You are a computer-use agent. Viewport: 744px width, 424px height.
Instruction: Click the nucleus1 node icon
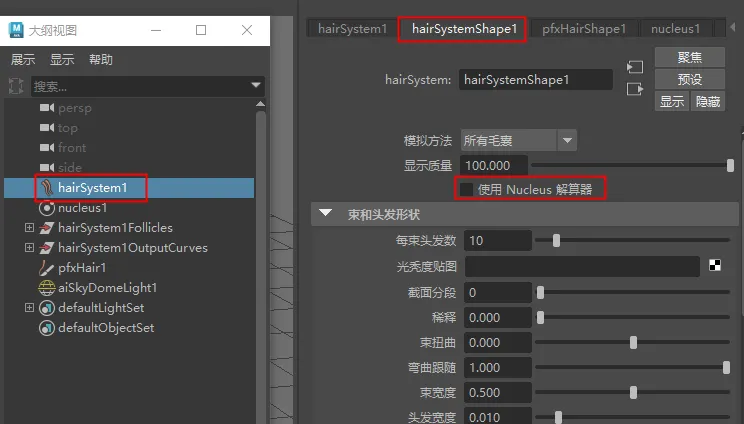pos(46,208)
